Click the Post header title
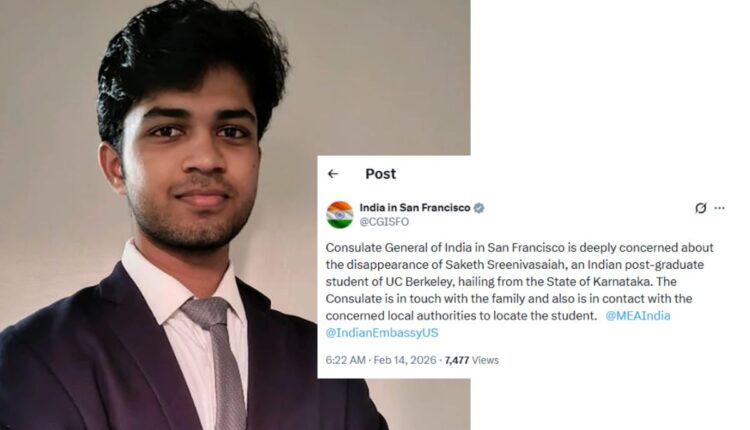This screenshot has width=750, height=430. coord(381,174)
